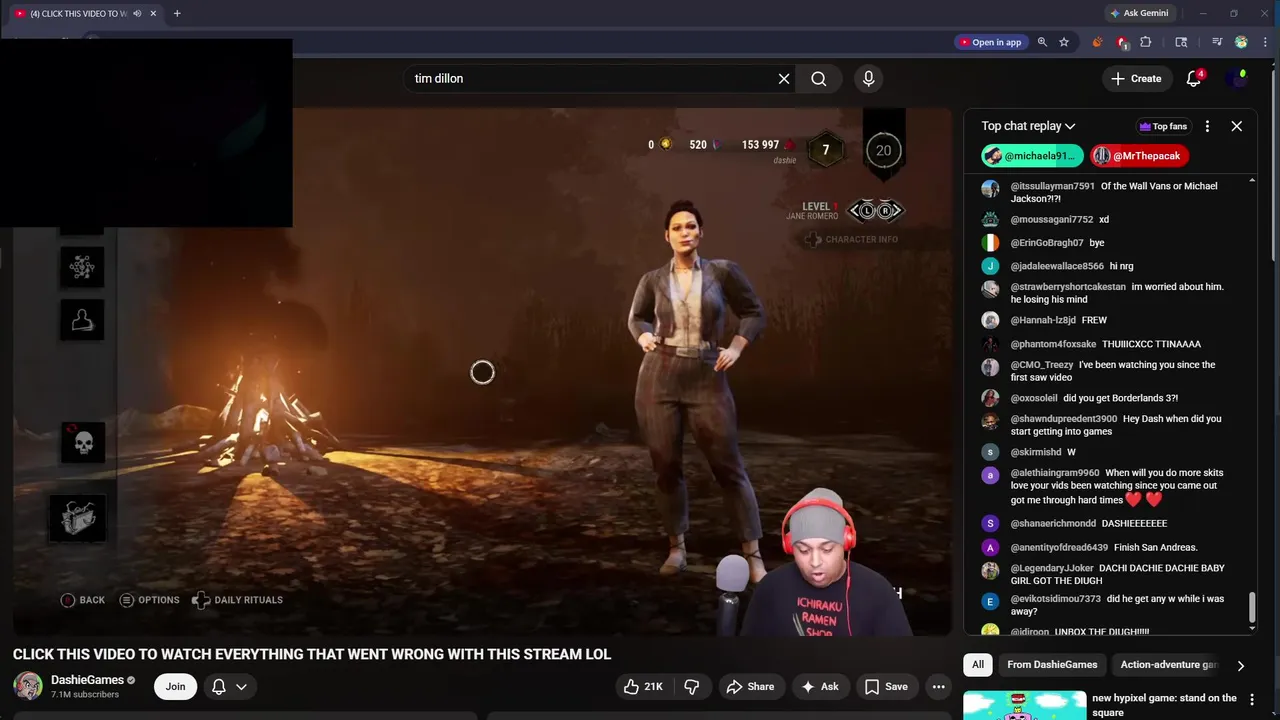
Task: Click chat username @Hannah-lz8jd
Action: [1043, 320]
